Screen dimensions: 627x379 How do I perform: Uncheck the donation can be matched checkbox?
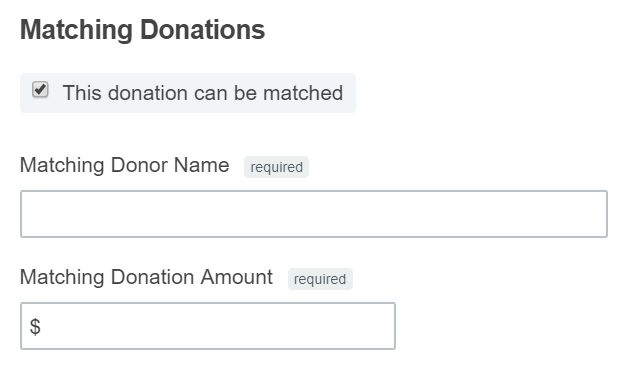(x=40, y=90)
